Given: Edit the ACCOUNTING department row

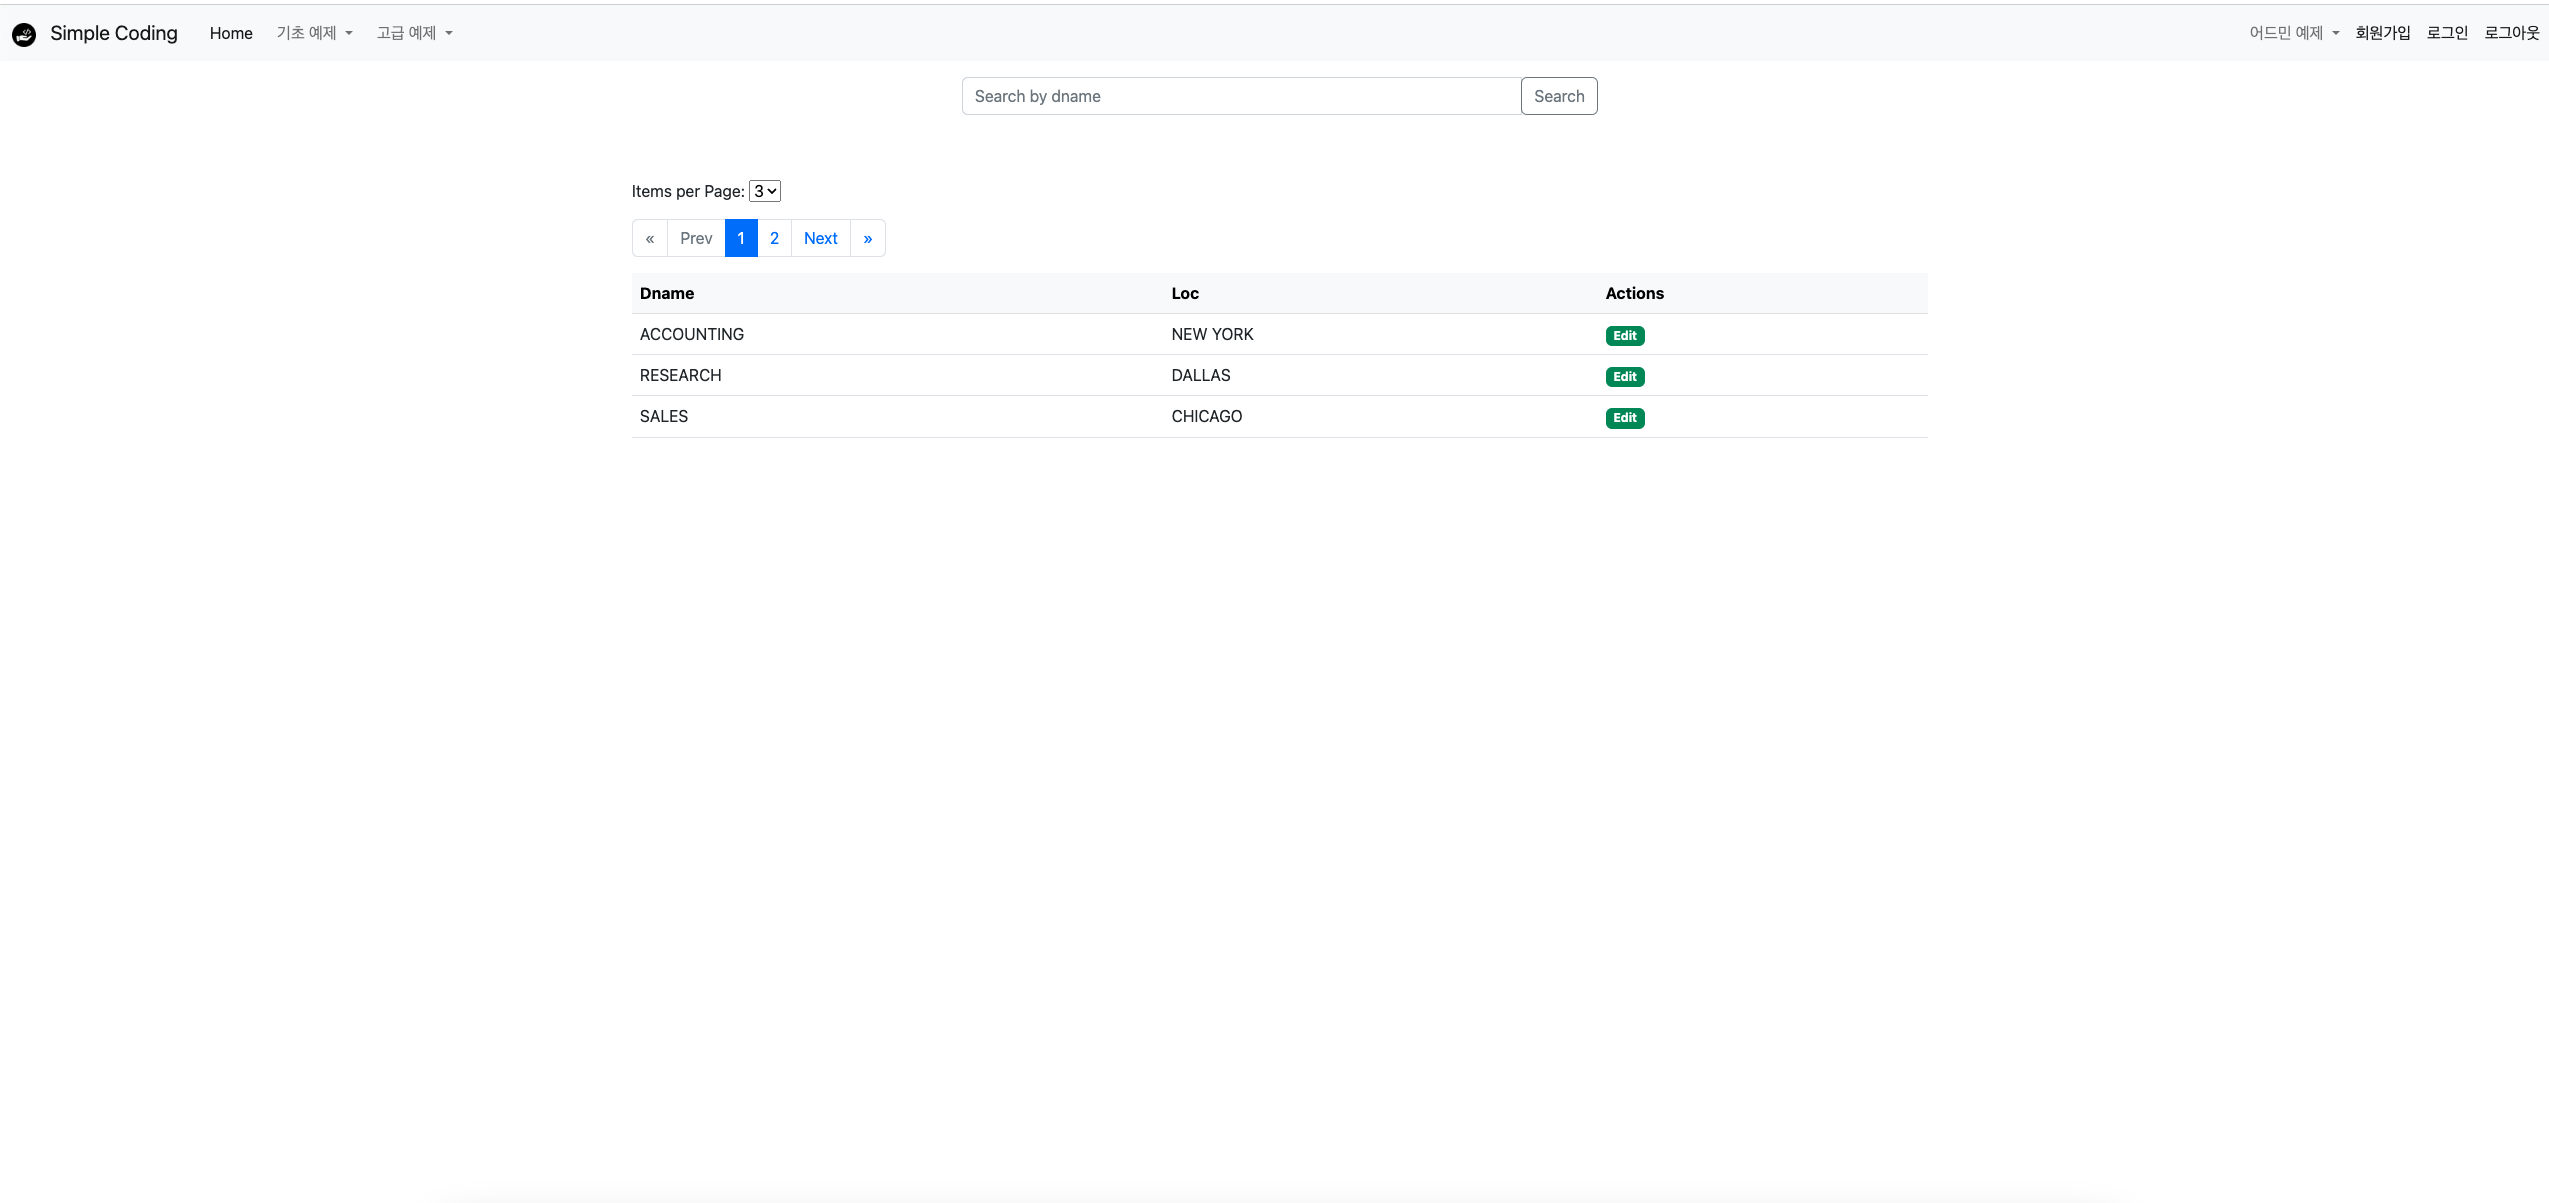Looking at the screenshot, I should (x=1624, y=336).
